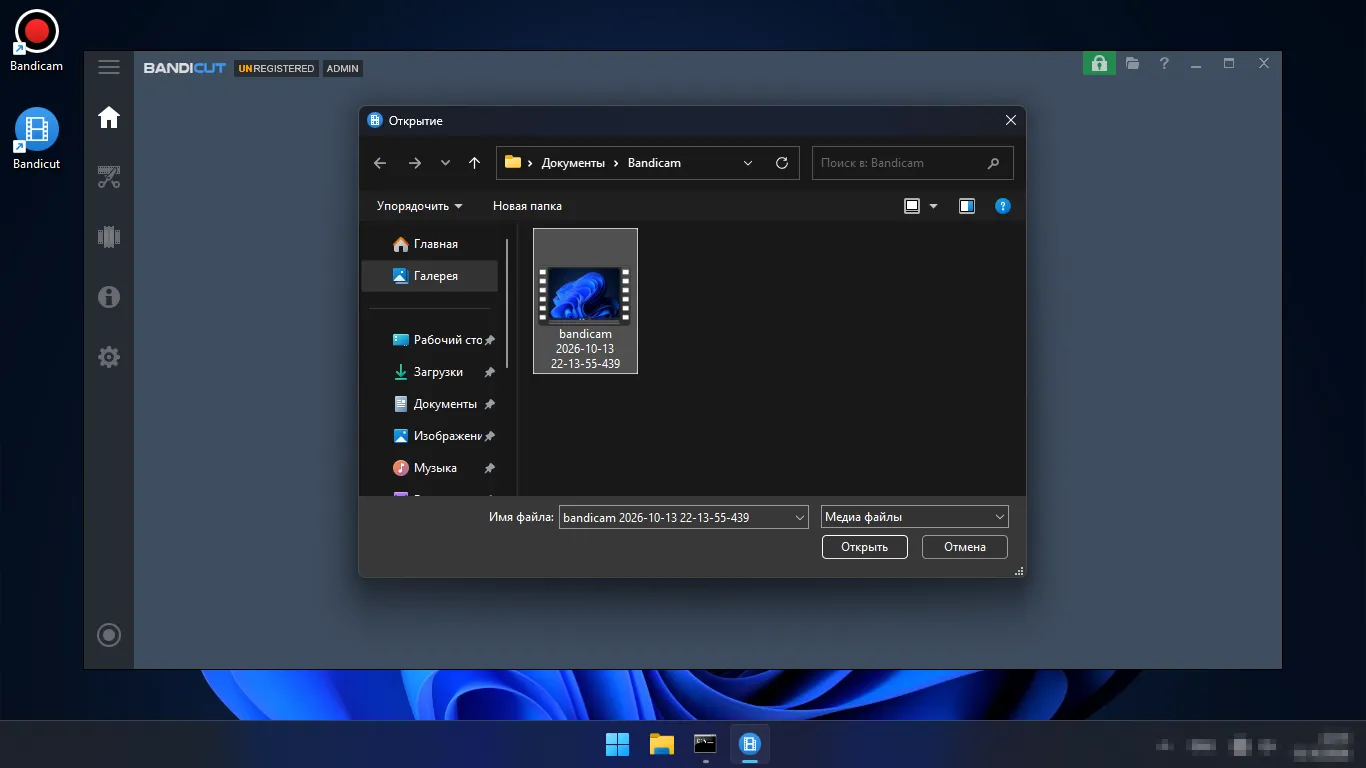1366x768 pixels.
Task: Open the output folder icon in title bar
Action: [x=1132, y=63]
